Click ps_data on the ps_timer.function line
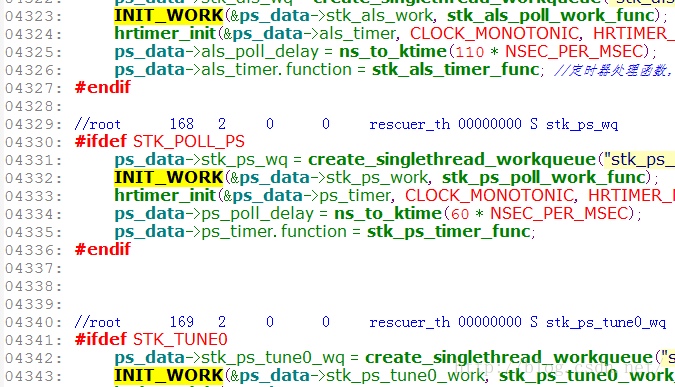 (150, 232)
